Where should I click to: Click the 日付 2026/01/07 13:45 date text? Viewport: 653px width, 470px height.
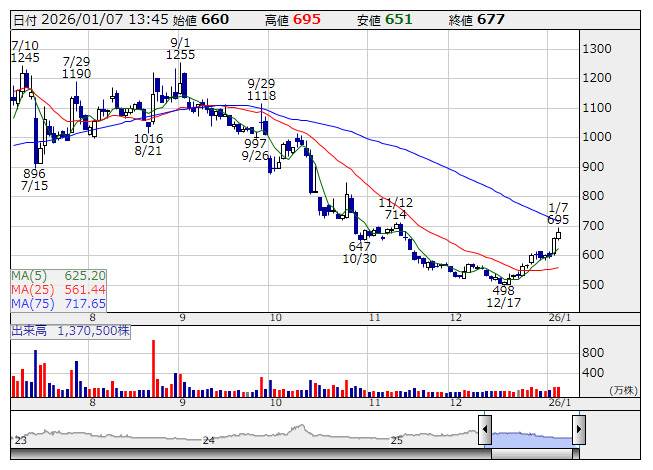[x=90, y=20]
